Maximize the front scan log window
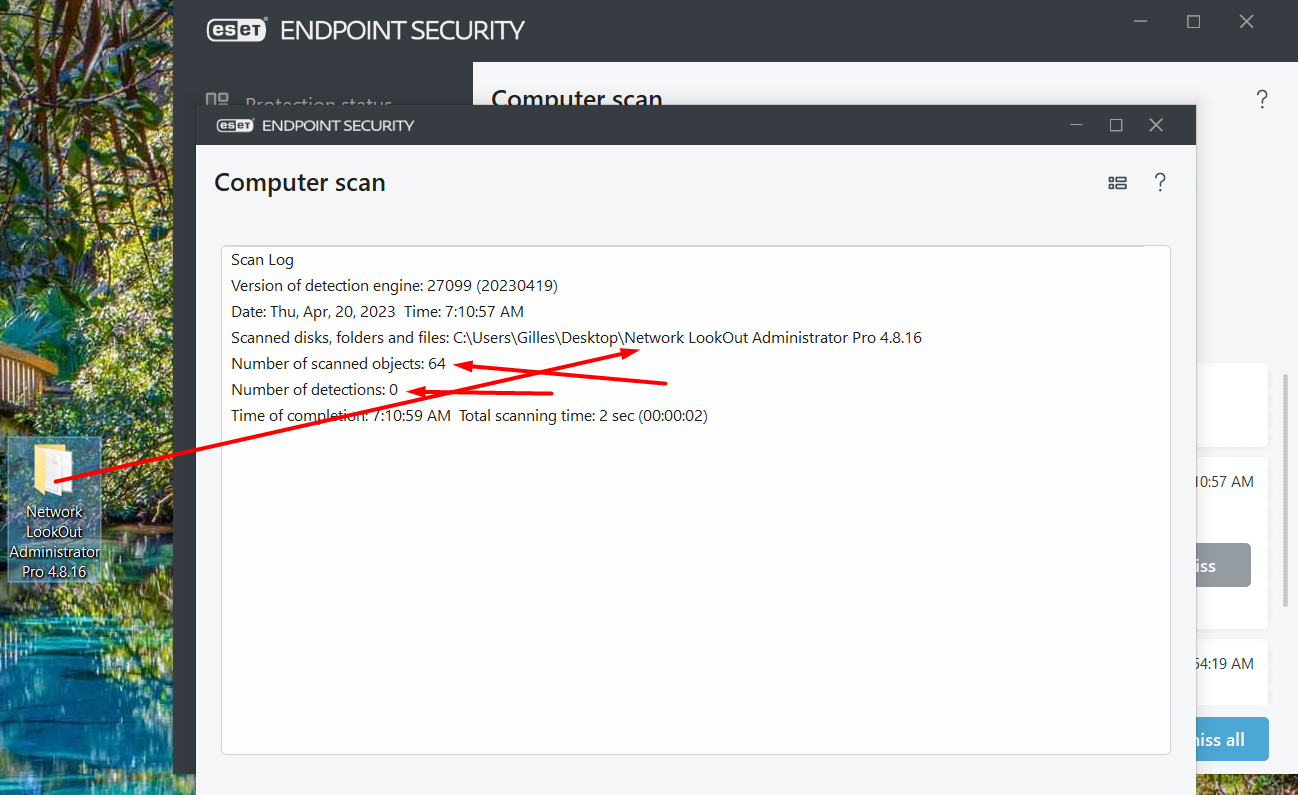The height and width of the screenshot is (795, 1298). coord(1116,125)
